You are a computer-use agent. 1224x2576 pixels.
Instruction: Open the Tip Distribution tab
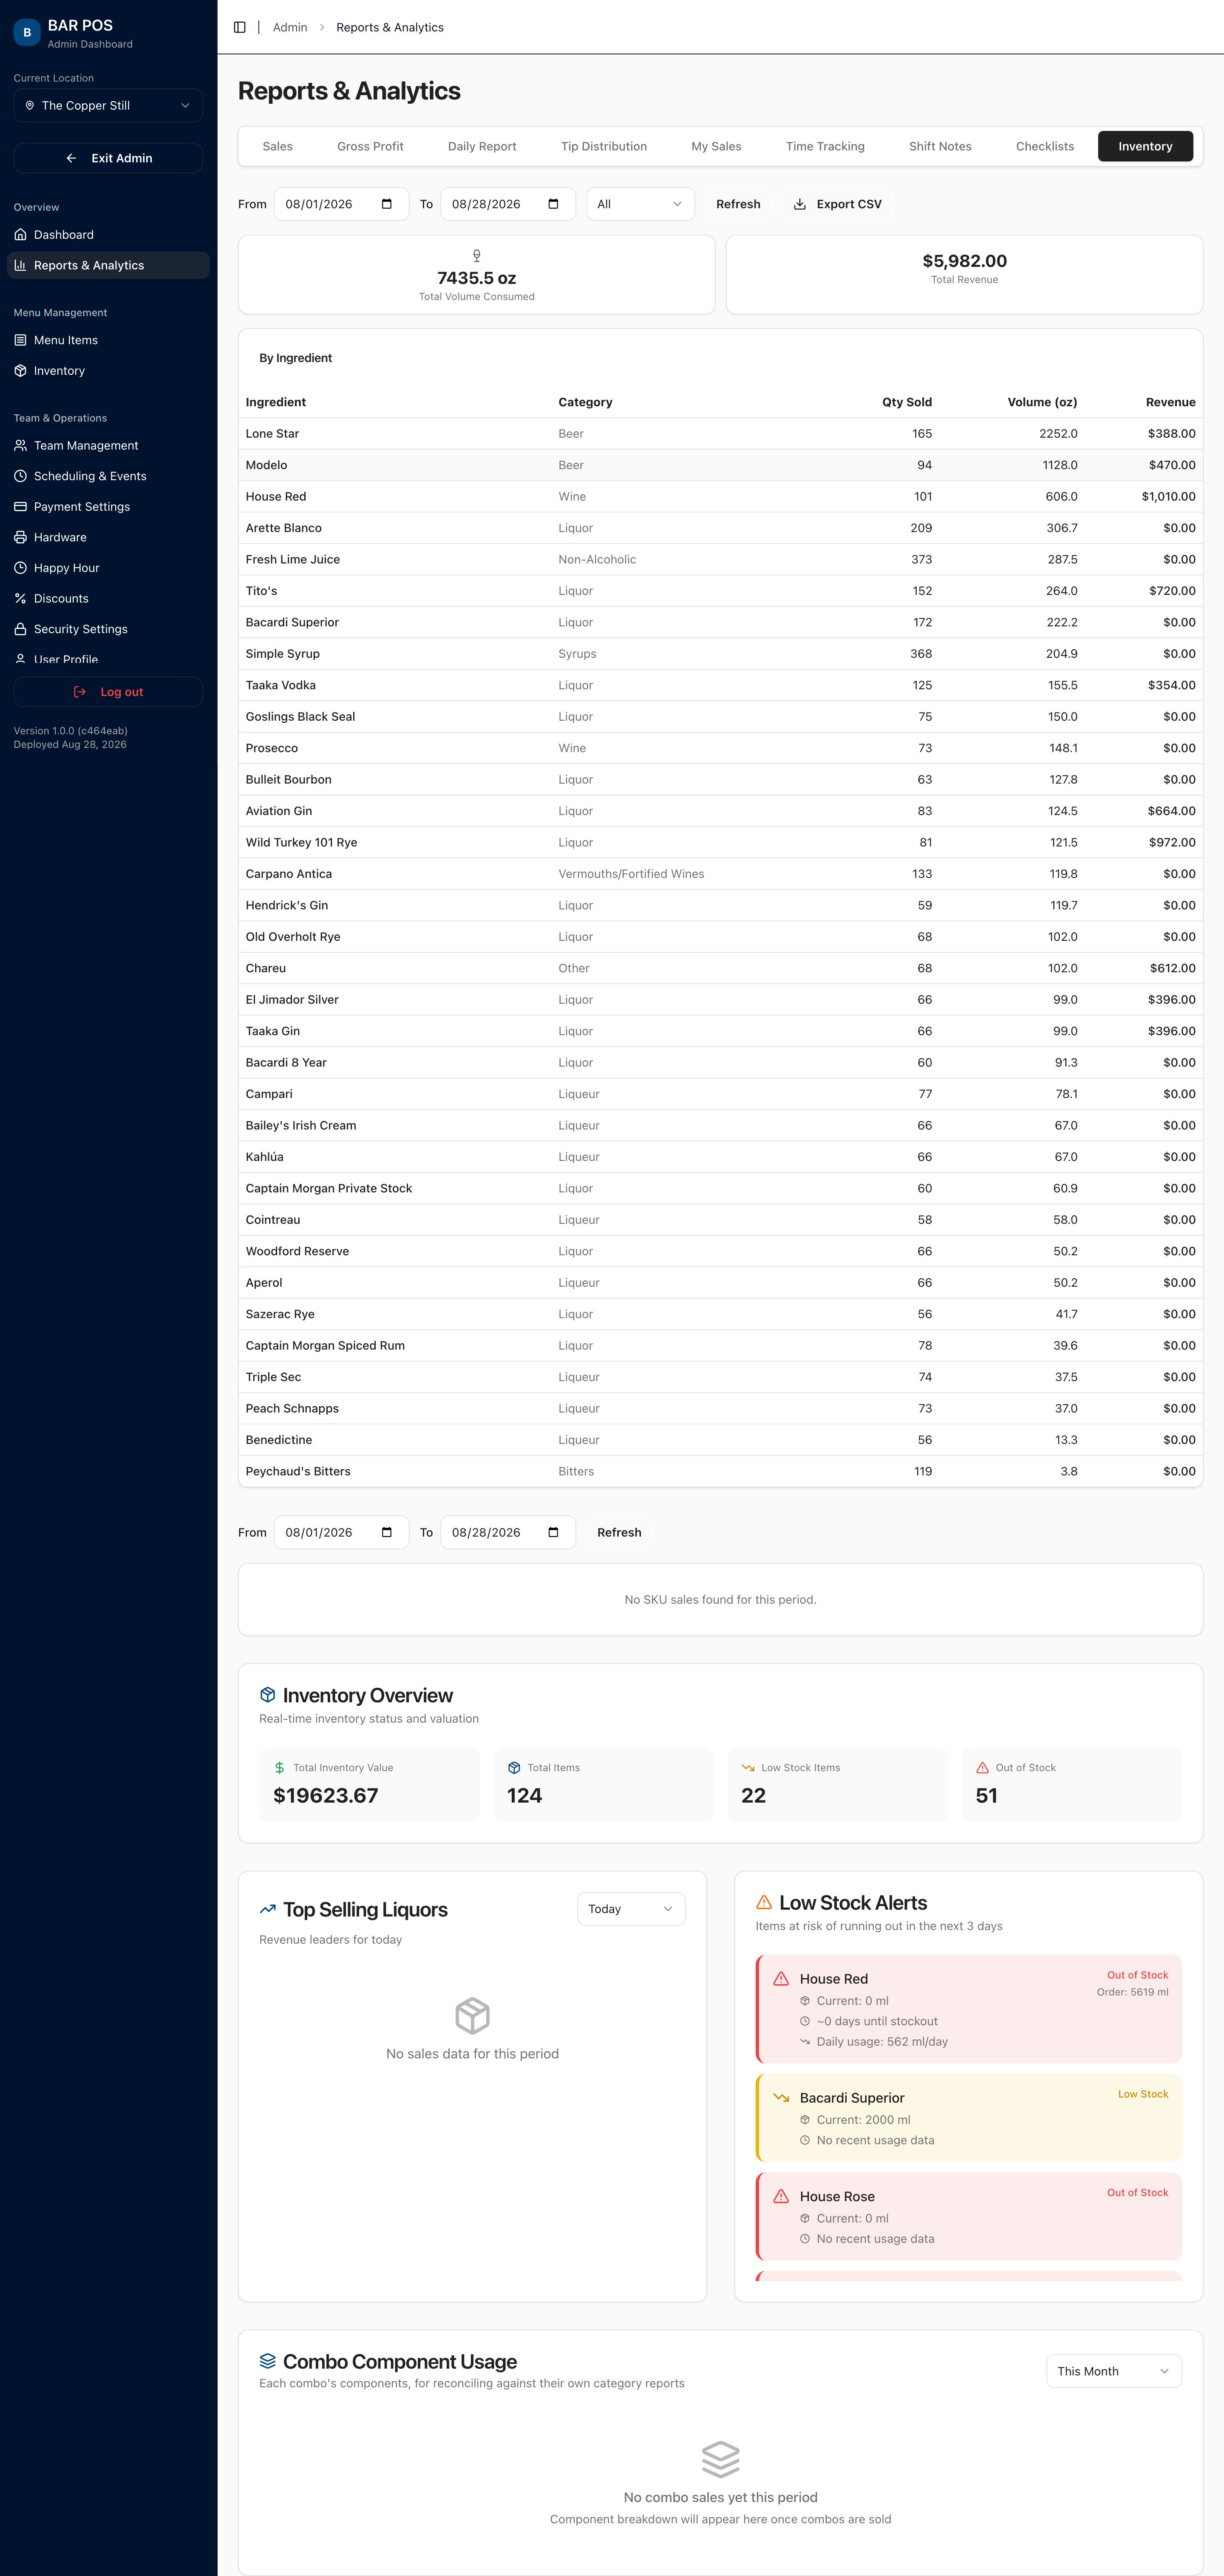coord(604,146)
